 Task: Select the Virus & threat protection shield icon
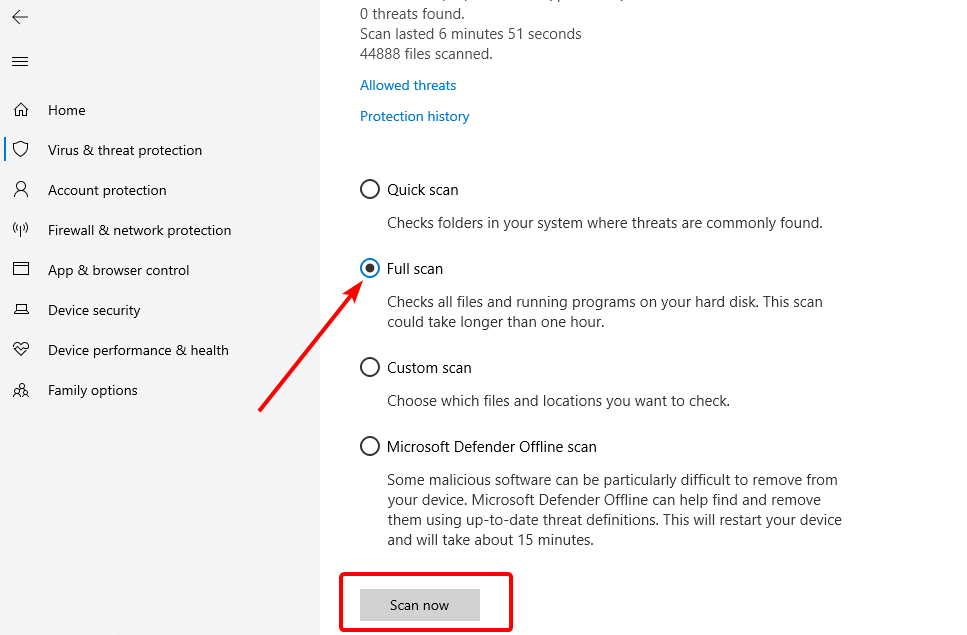[x=20, y=150]
